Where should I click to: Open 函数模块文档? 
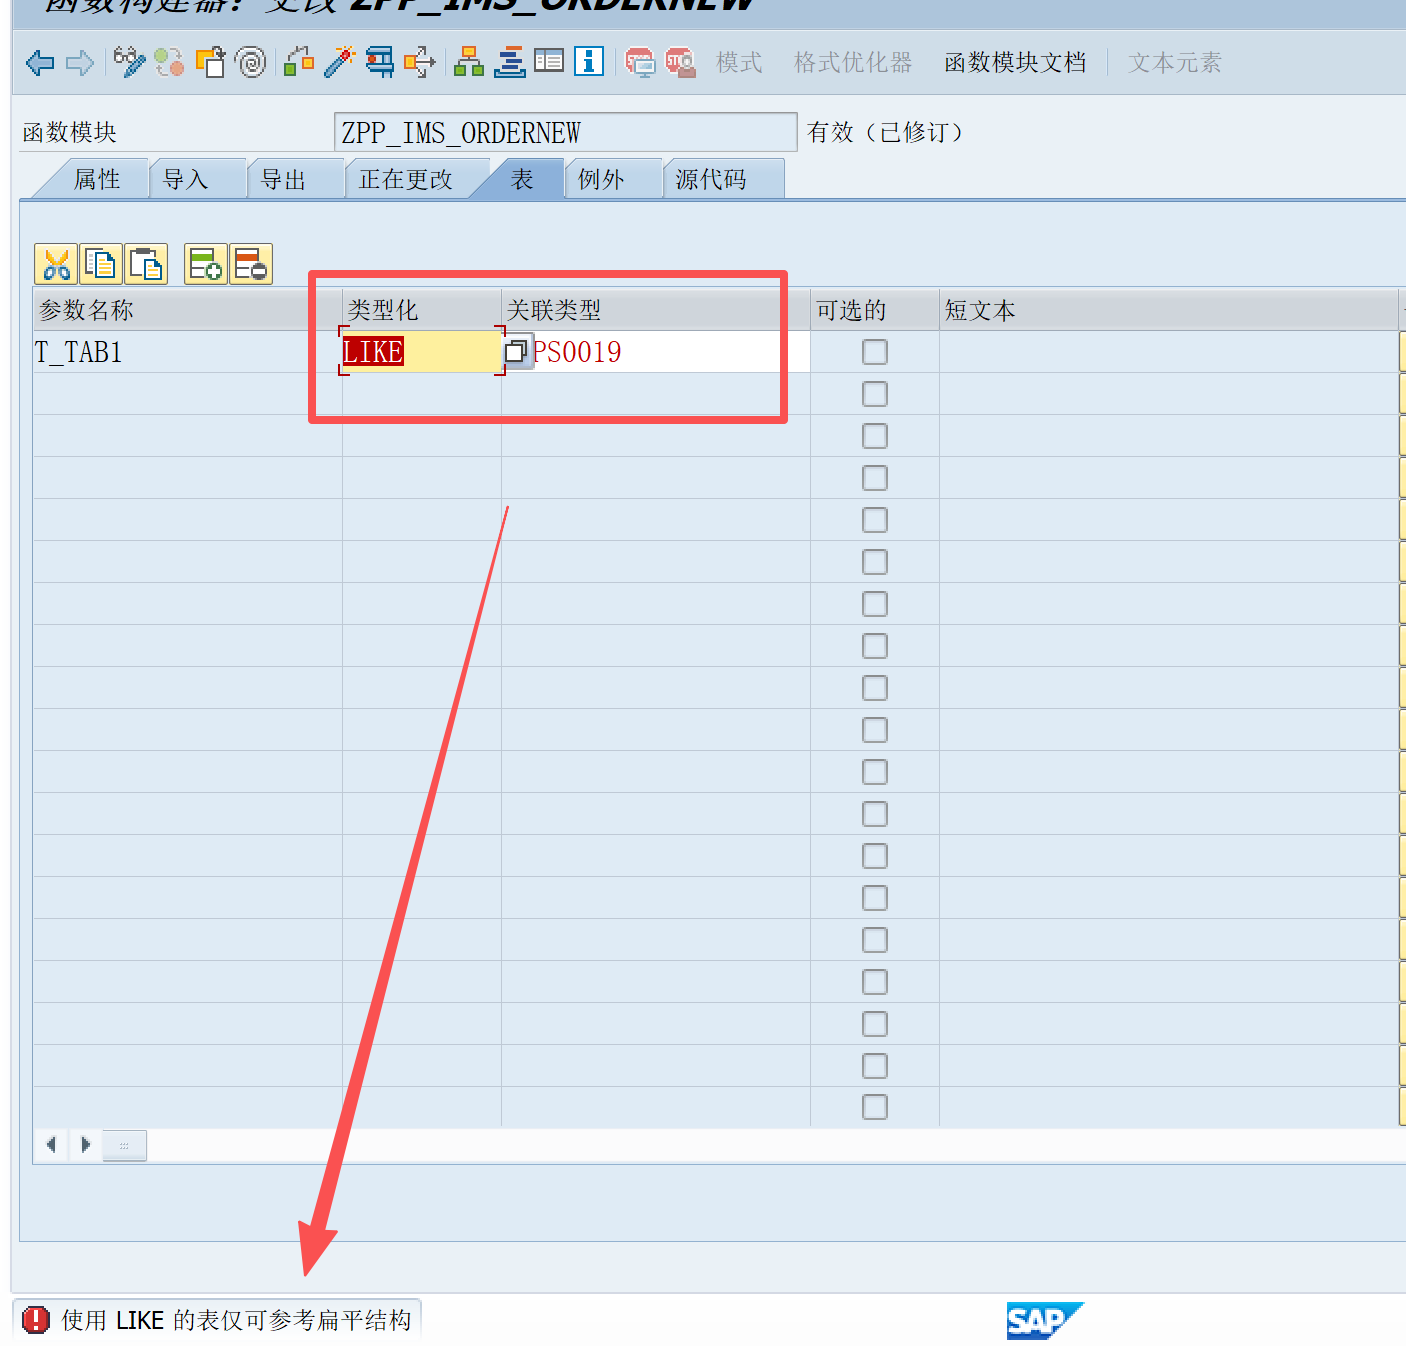pyautogui.click(x=1015, y=62)
